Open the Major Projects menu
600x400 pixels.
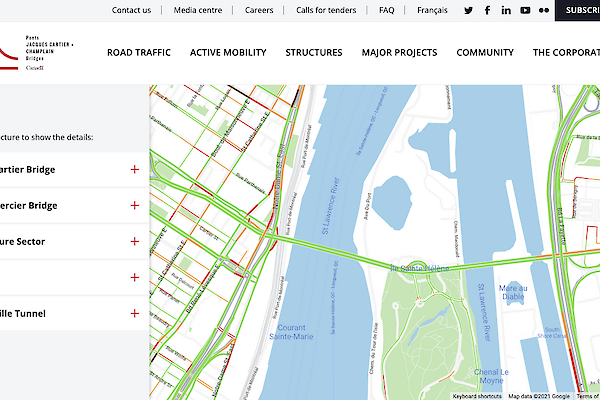(x=399, y=53)
